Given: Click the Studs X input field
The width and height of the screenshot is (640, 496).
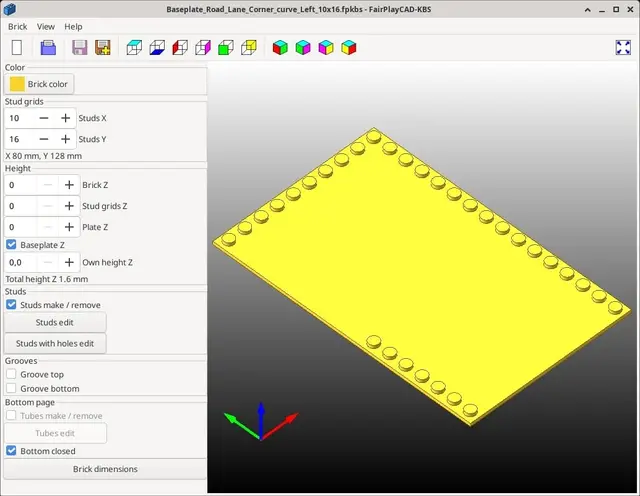Looking at the screenshot, I should (x=20, y=118).
